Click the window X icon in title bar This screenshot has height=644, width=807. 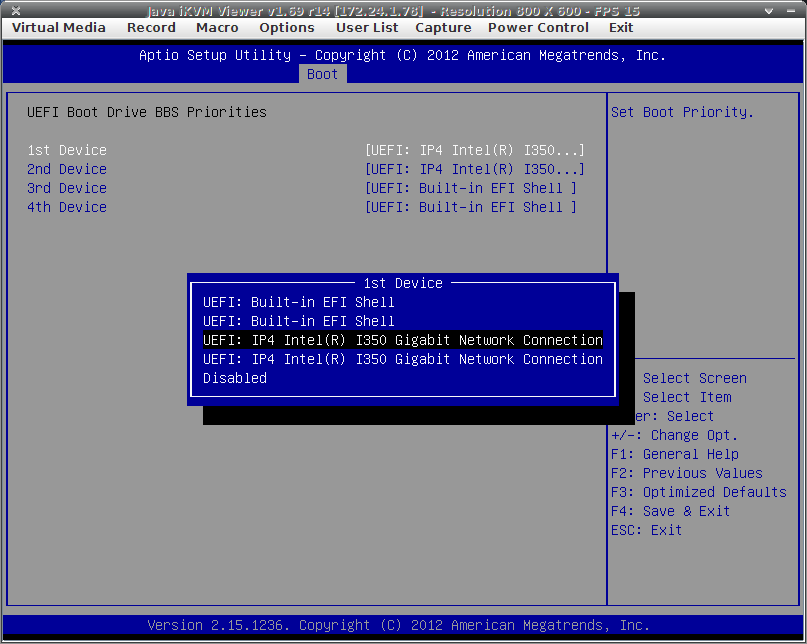pos(15,10)
